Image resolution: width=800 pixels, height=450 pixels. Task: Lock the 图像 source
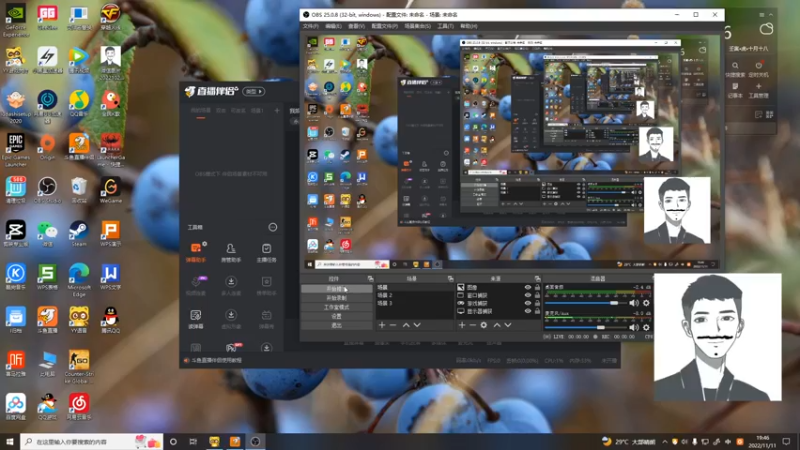pyautogui.click(x=537, y=287)
